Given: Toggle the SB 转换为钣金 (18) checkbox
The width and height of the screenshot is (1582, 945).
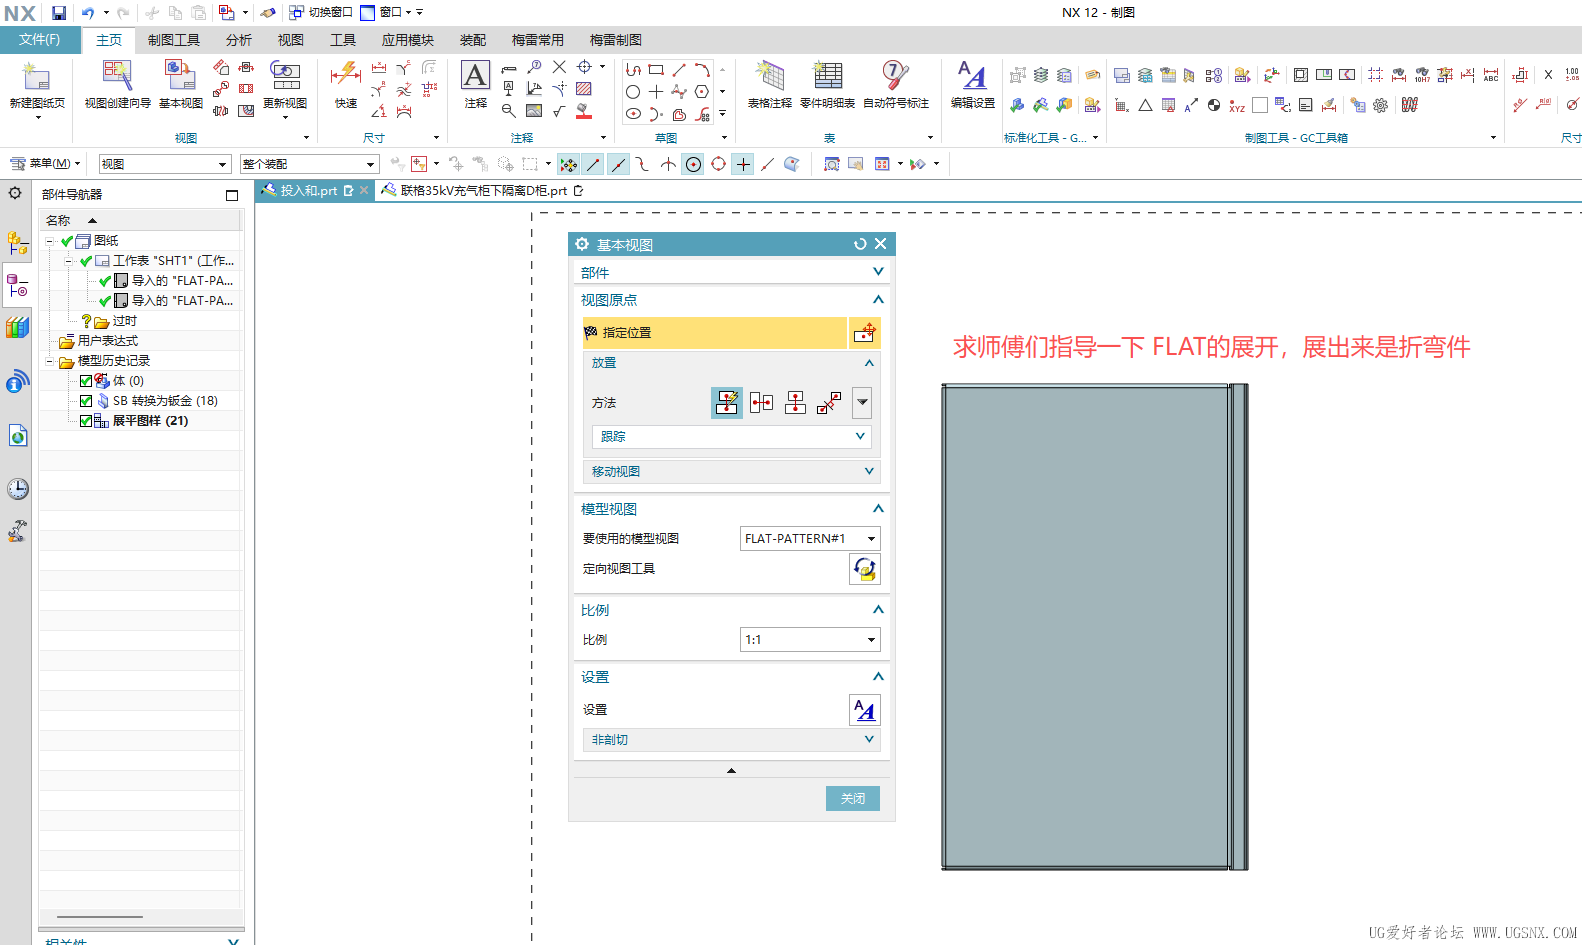Looking at the screenshot, I should click(86, 401).
